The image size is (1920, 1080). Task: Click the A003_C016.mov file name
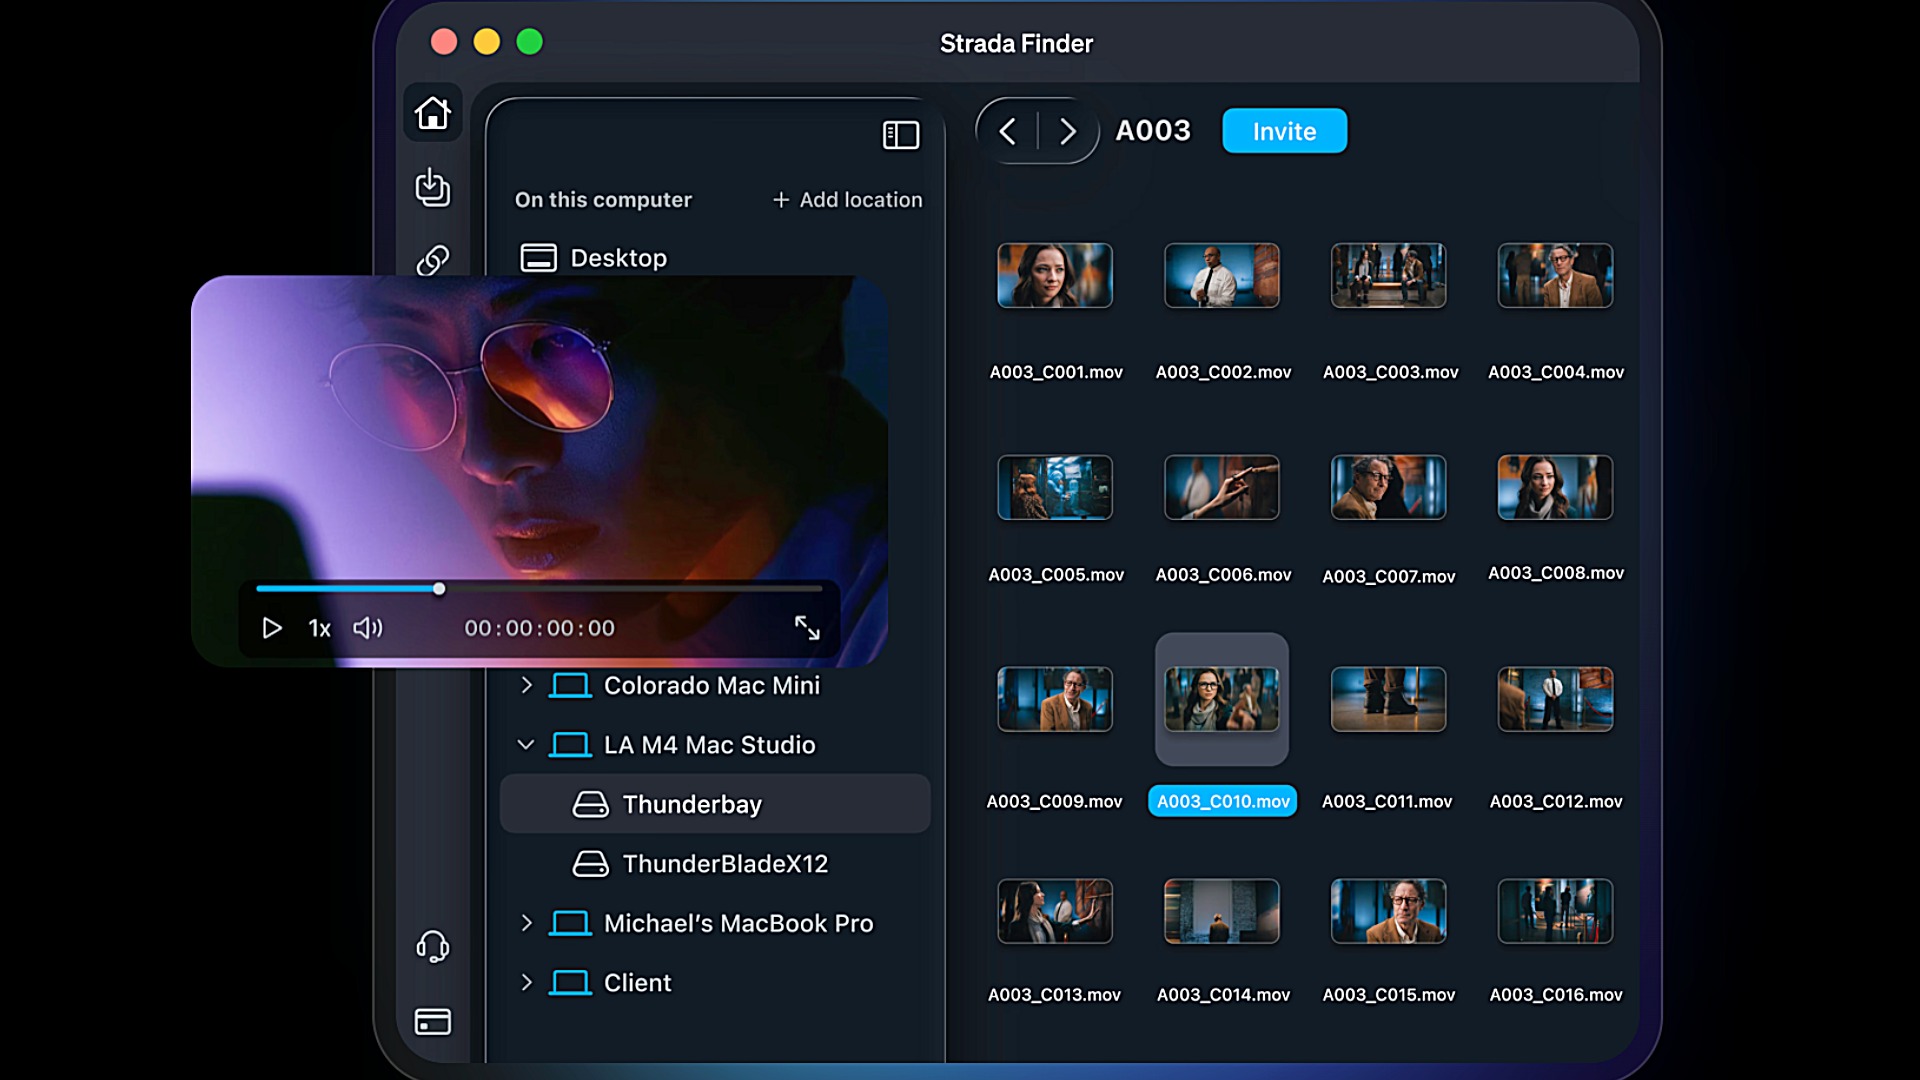(x=1556, y=995)
